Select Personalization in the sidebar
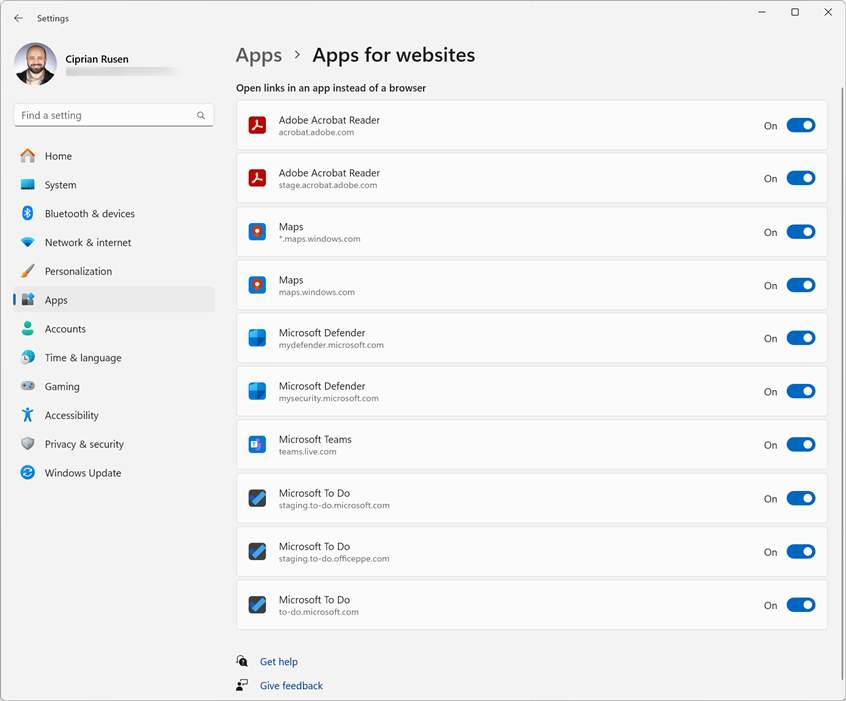This screenshot has height=701, width=846. tap(78, 272)
